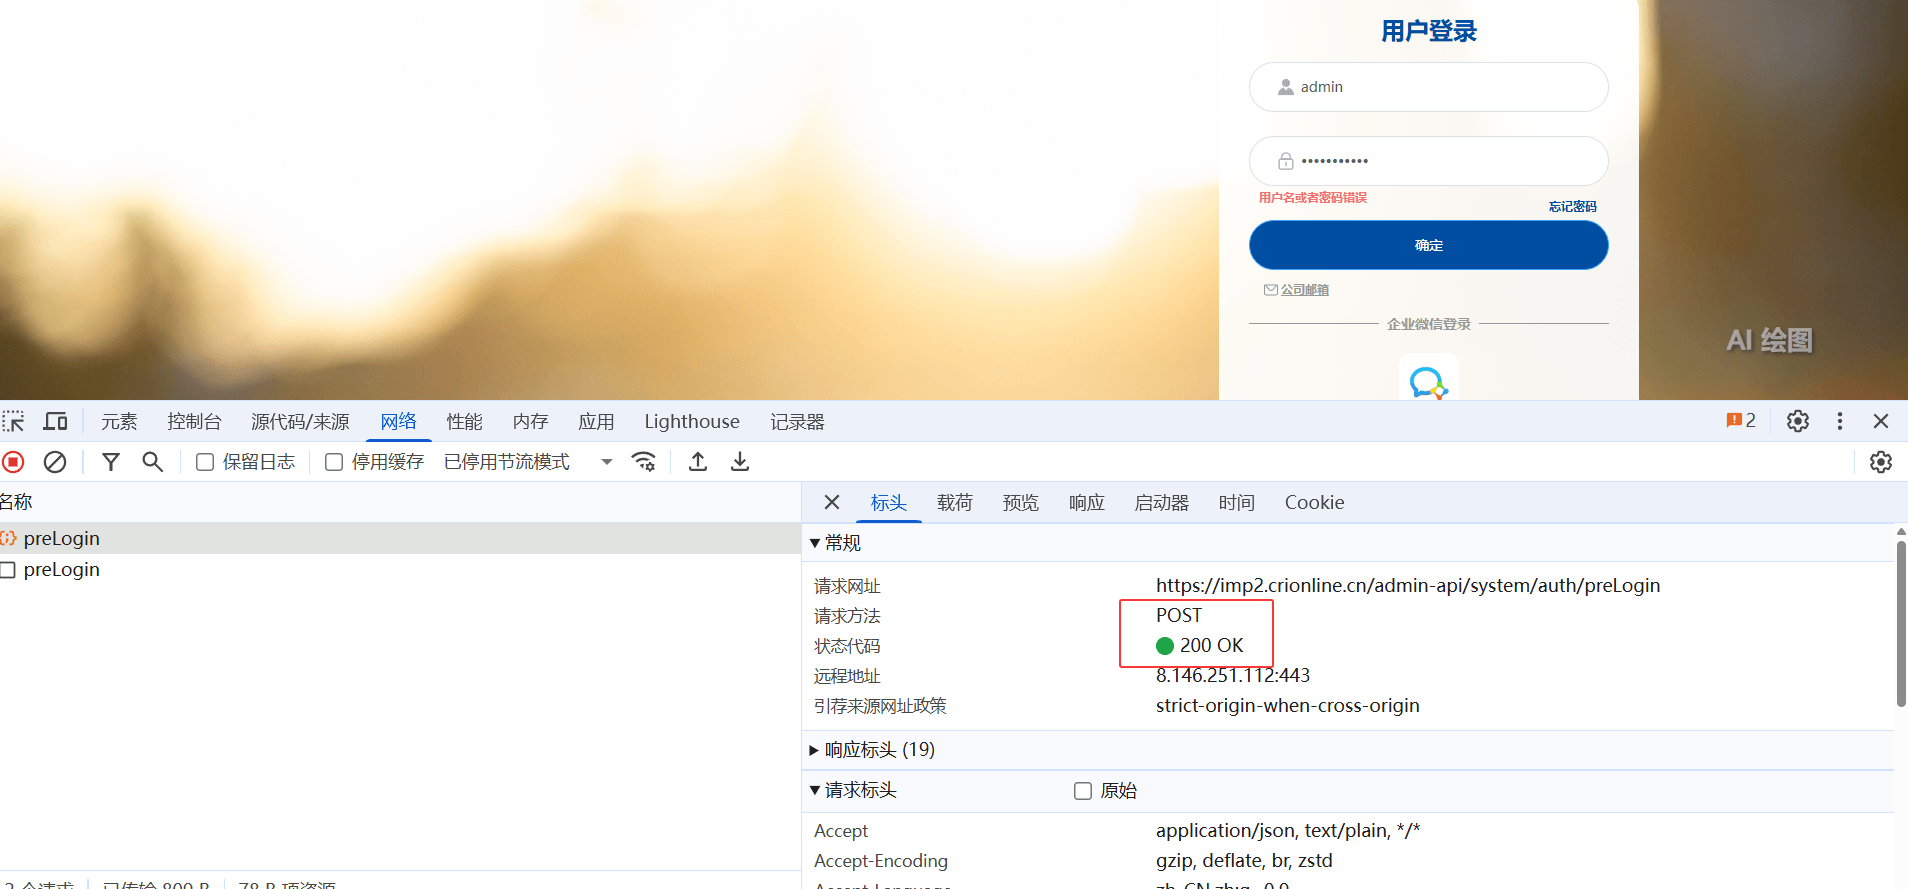Switch to the 响应 tab
Viewport: 1908px width, 889px height.
(1086, 503)
